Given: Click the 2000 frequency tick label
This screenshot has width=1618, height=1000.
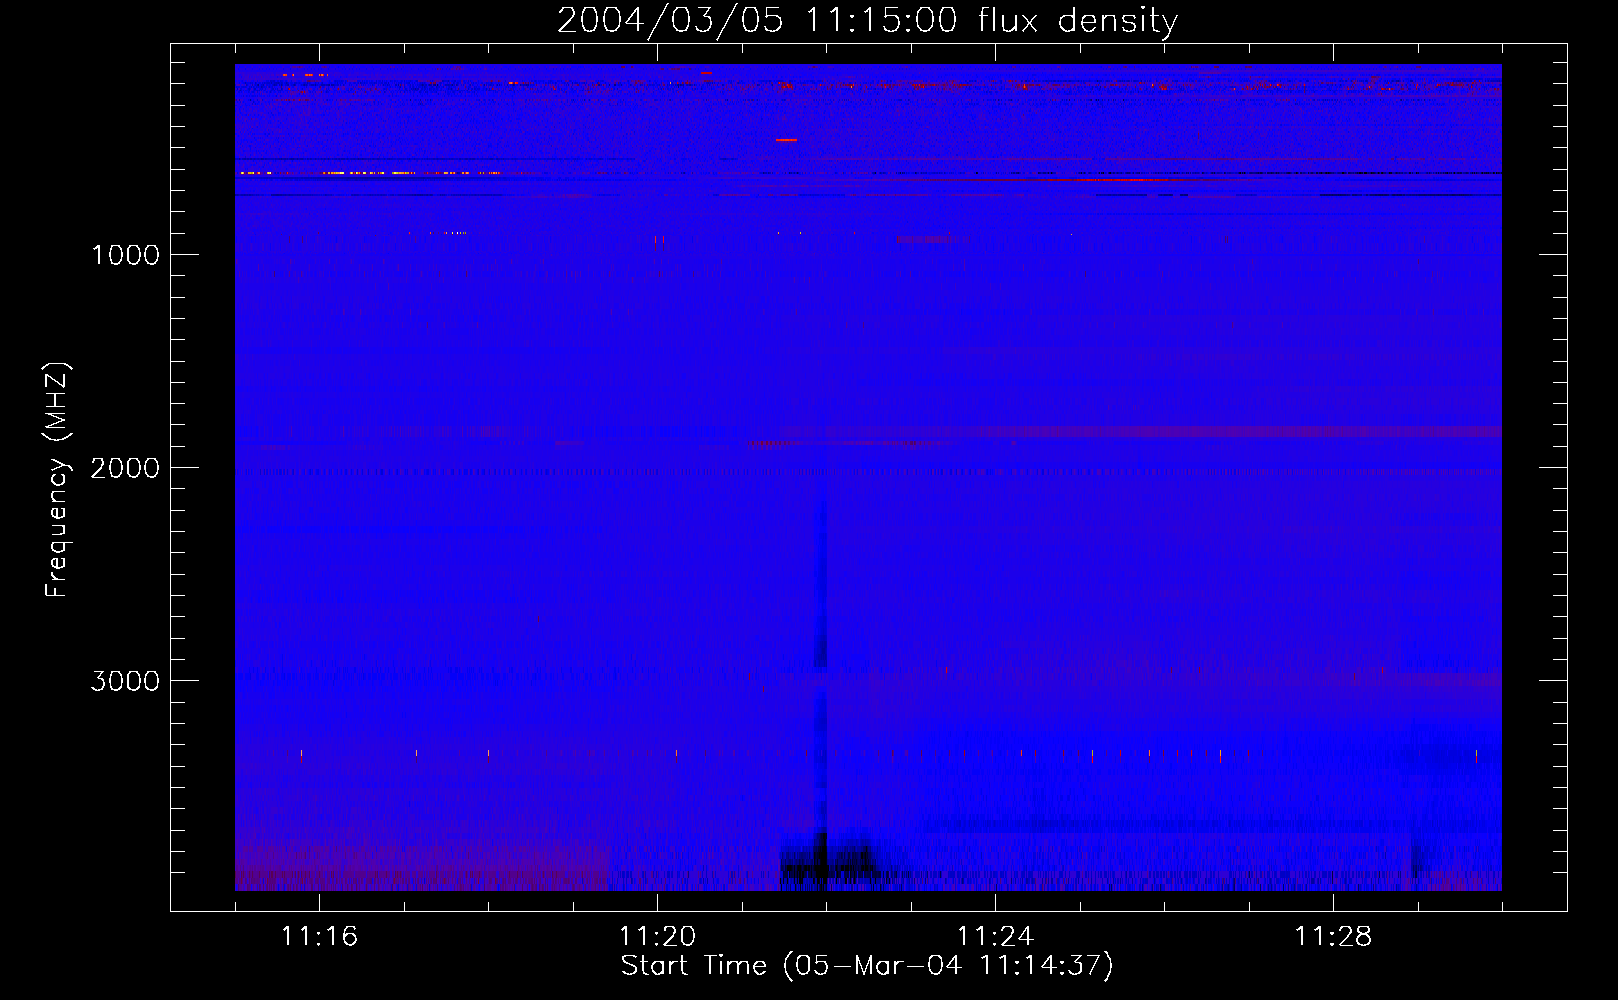Looking at the screenshot, I should [x=125, y=468].
